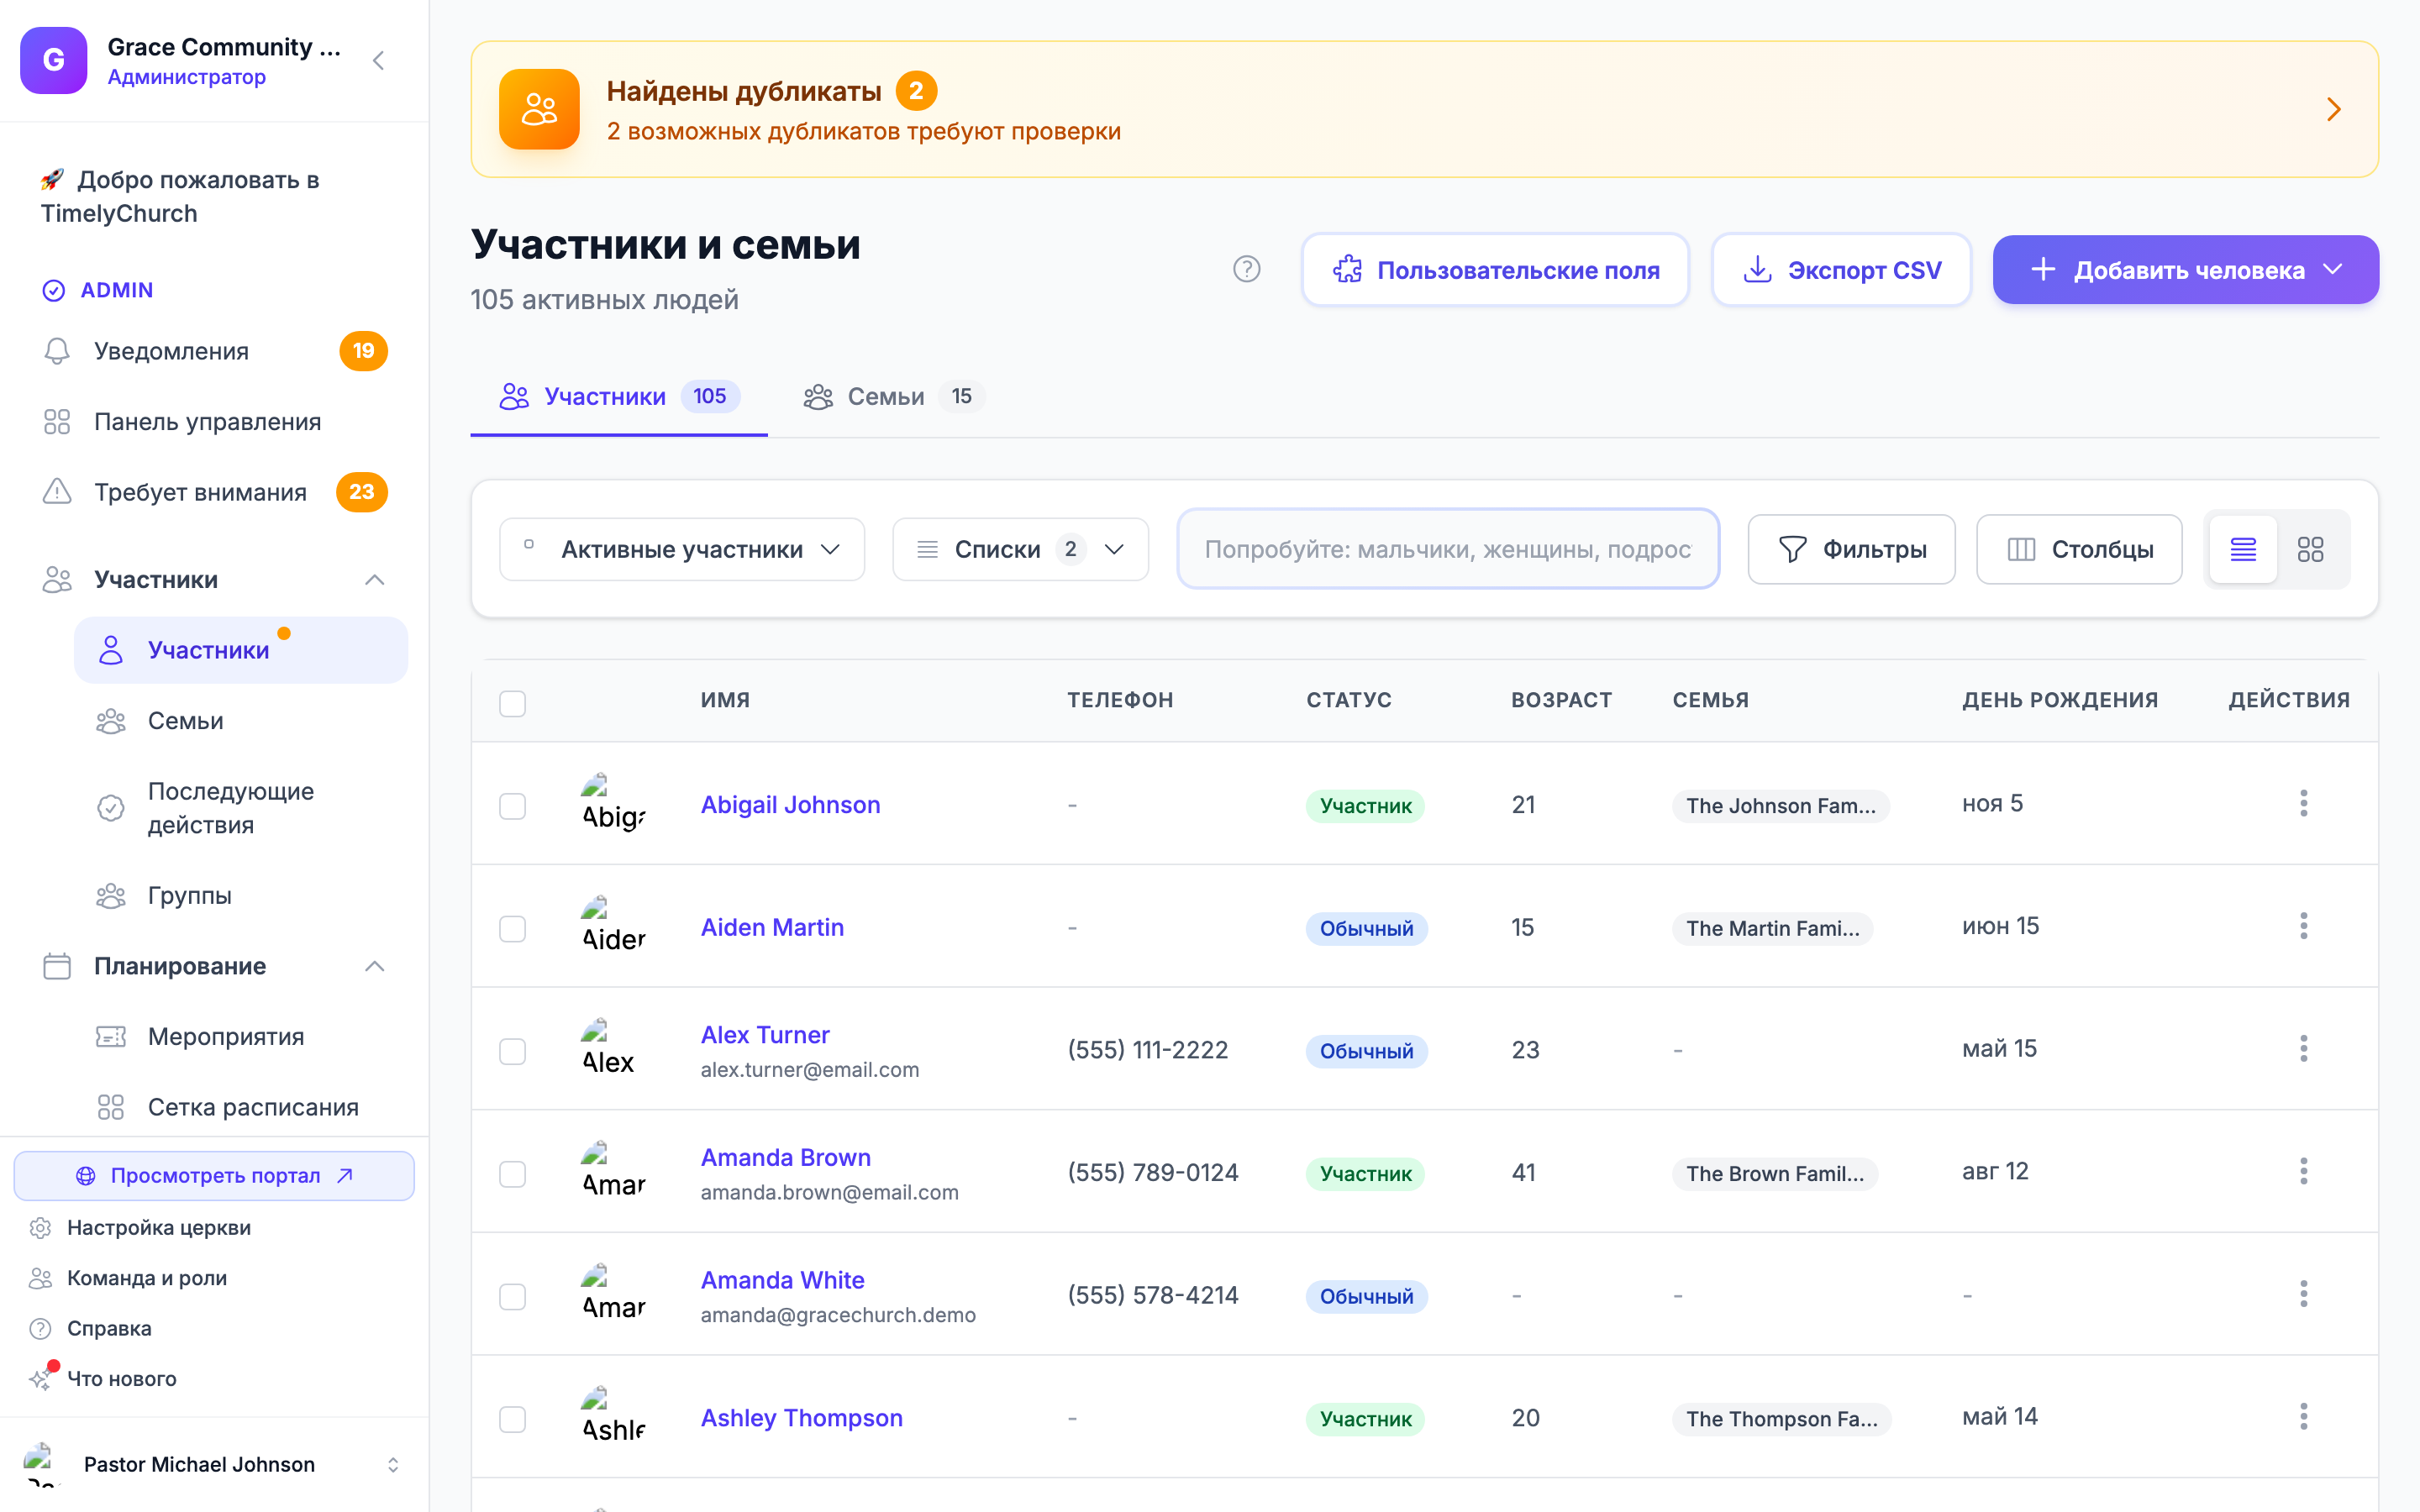
Task: Open the Участники tab with 105 count
Action: [x=619, y=397]
